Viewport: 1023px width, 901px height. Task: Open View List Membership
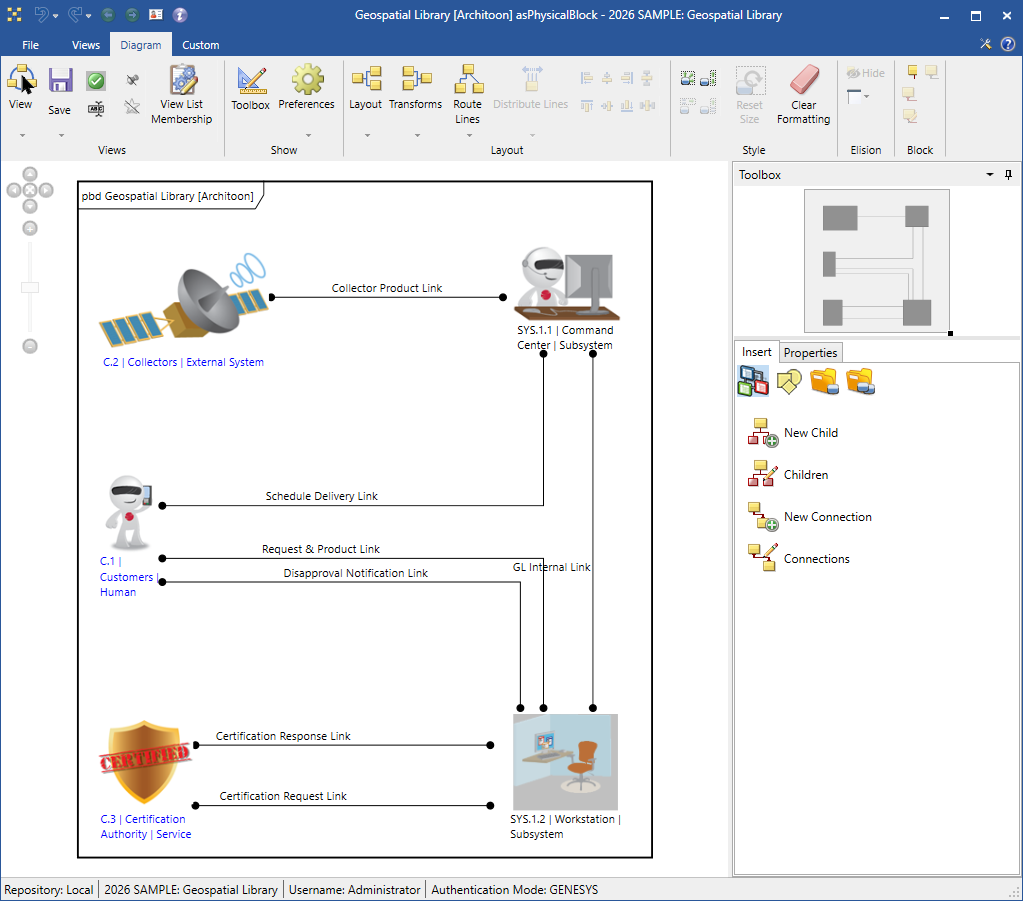(x=182, y=95)
